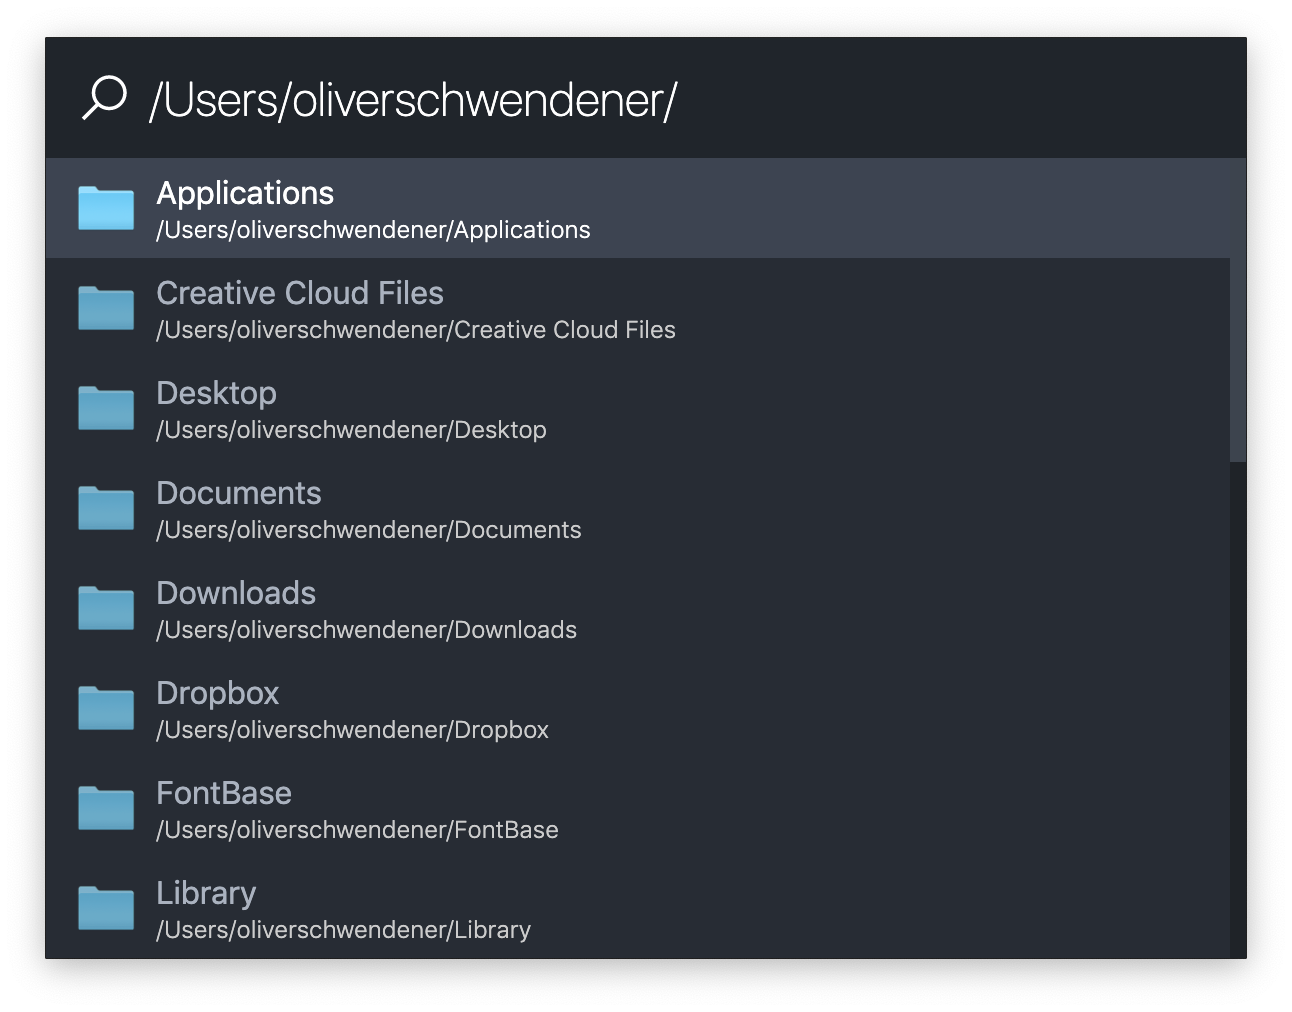
Task: Pick the FontBase result title
Action: [224, 793]
